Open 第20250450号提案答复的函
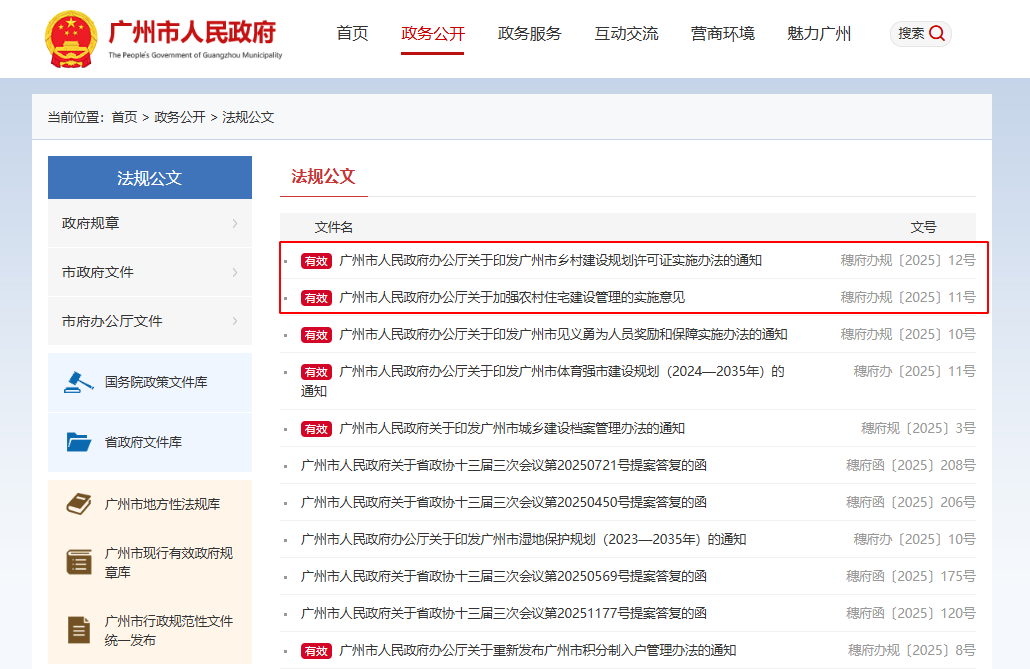This screenshot has width=1030, height=669. 503,502
